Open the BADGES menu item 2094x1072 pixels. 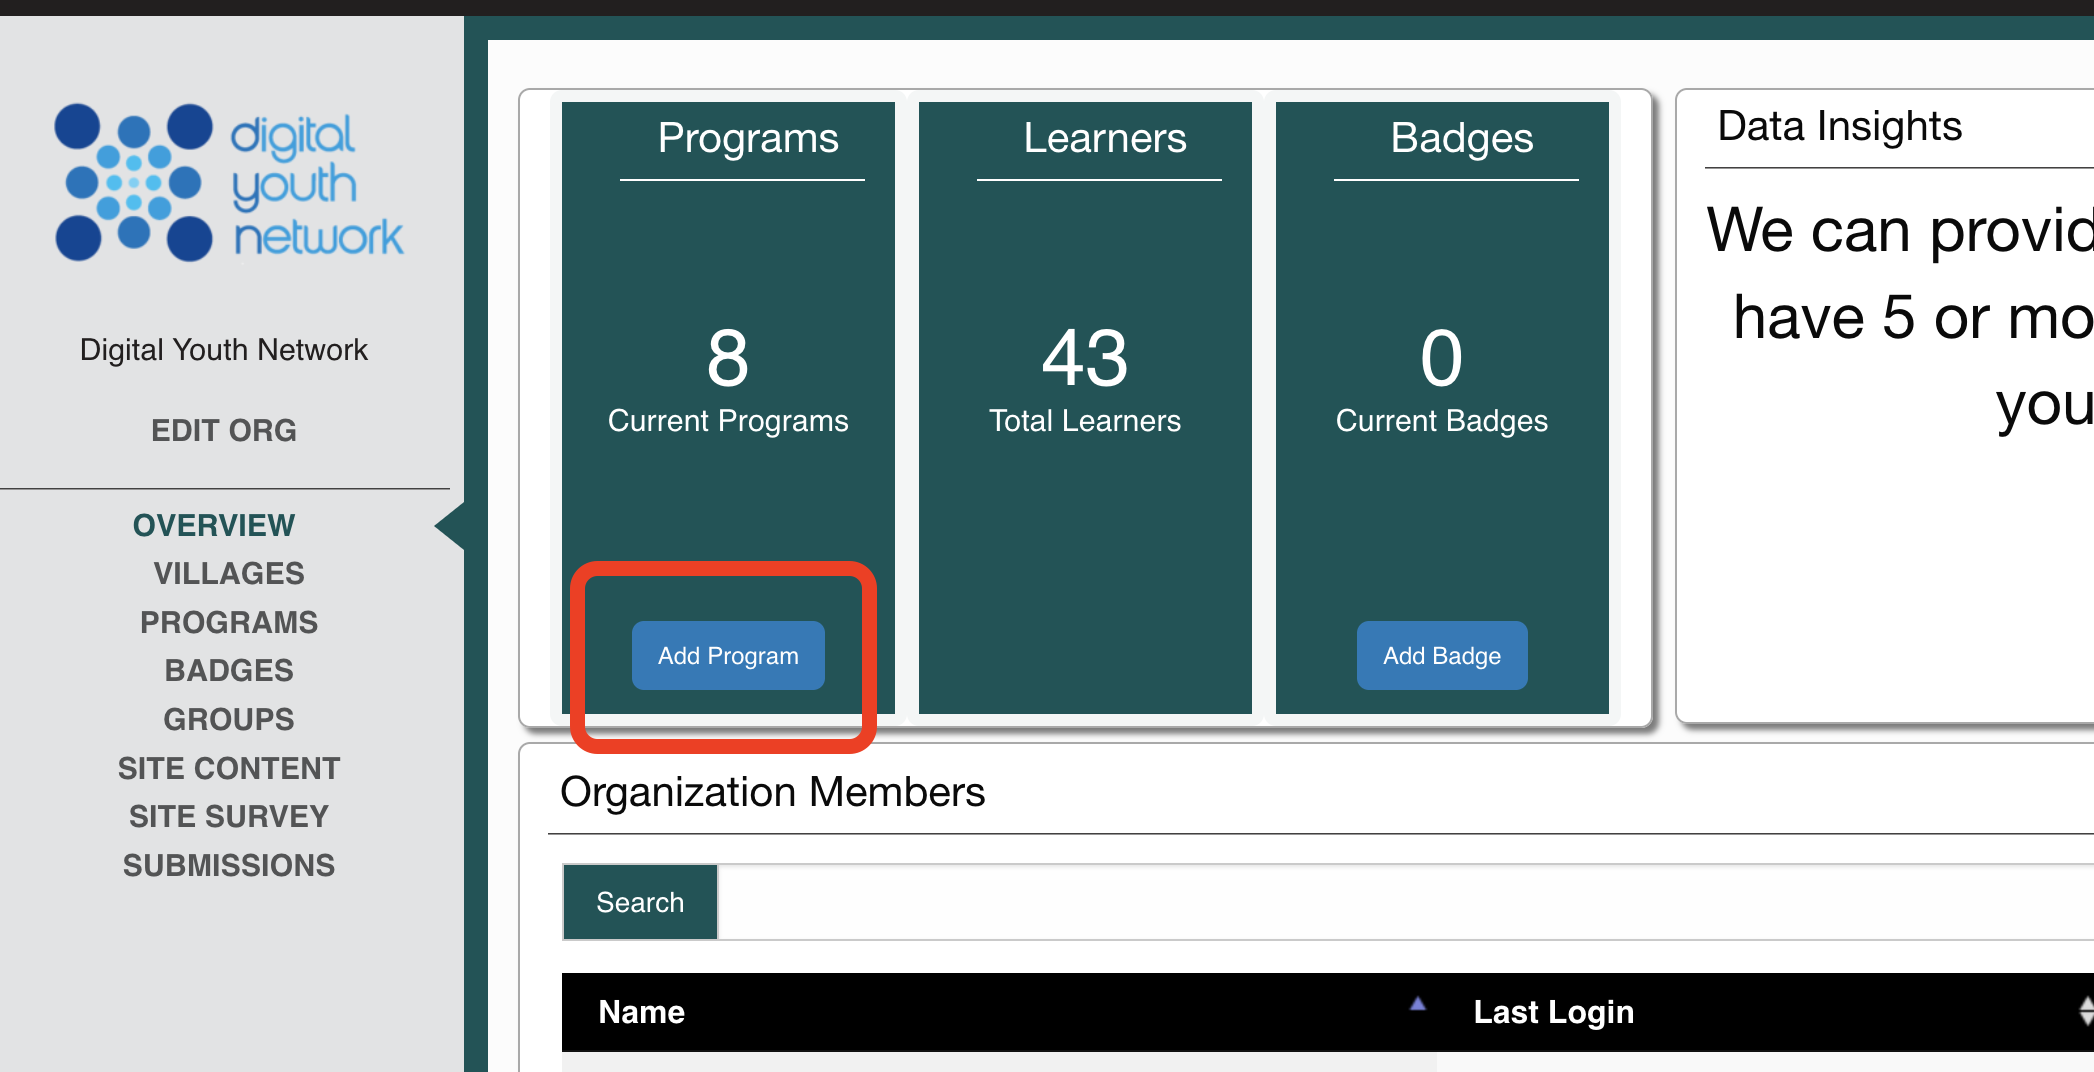point(229,670)
